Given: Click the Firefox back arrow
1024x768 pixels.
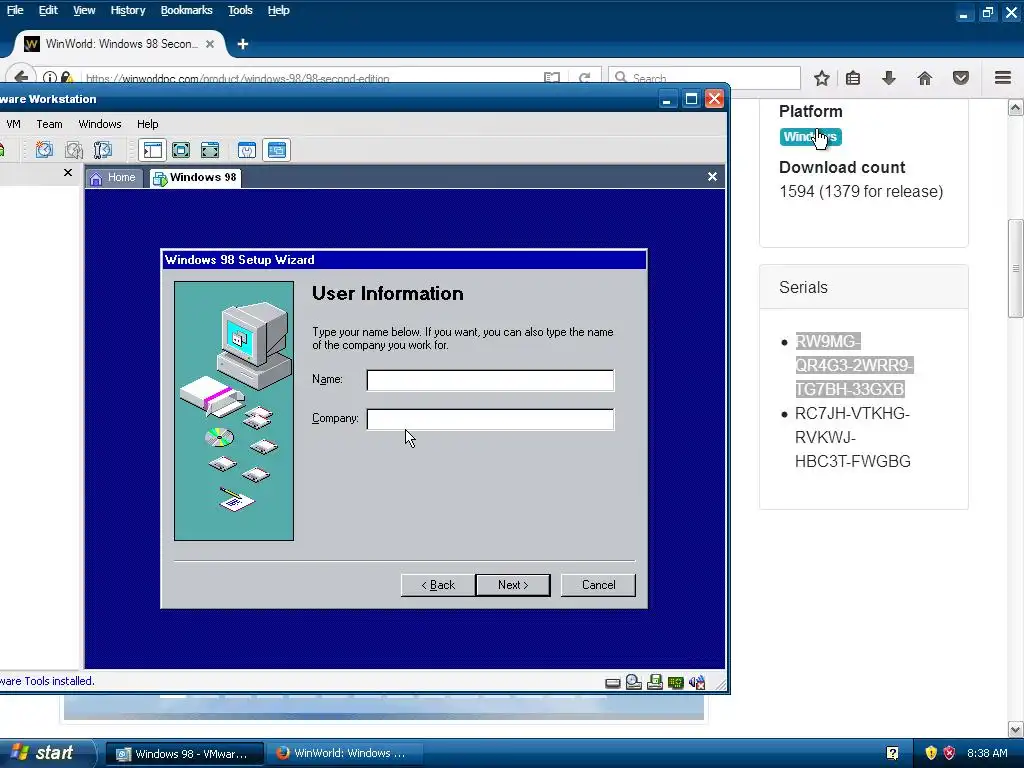Looking at the screenshot, I should pyautogui.click(x=20, y=77).
